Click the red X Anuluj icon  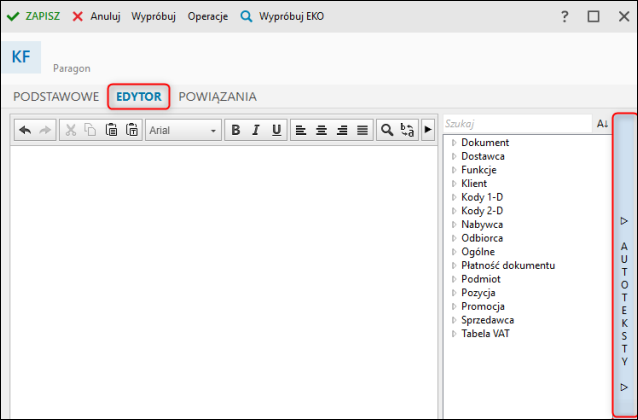click(x=77, y=17)
